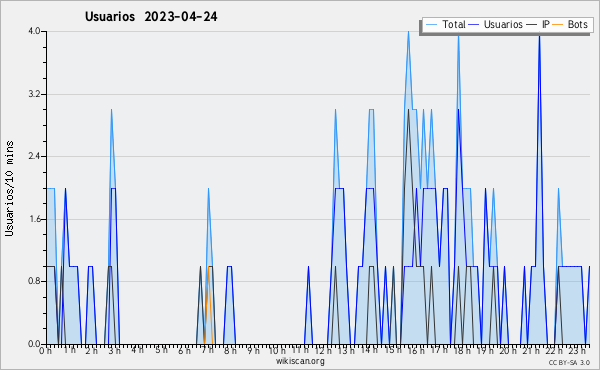Click the '14 h' x-axis label
This screenshot has height=370, width=600.
(369, 351)
